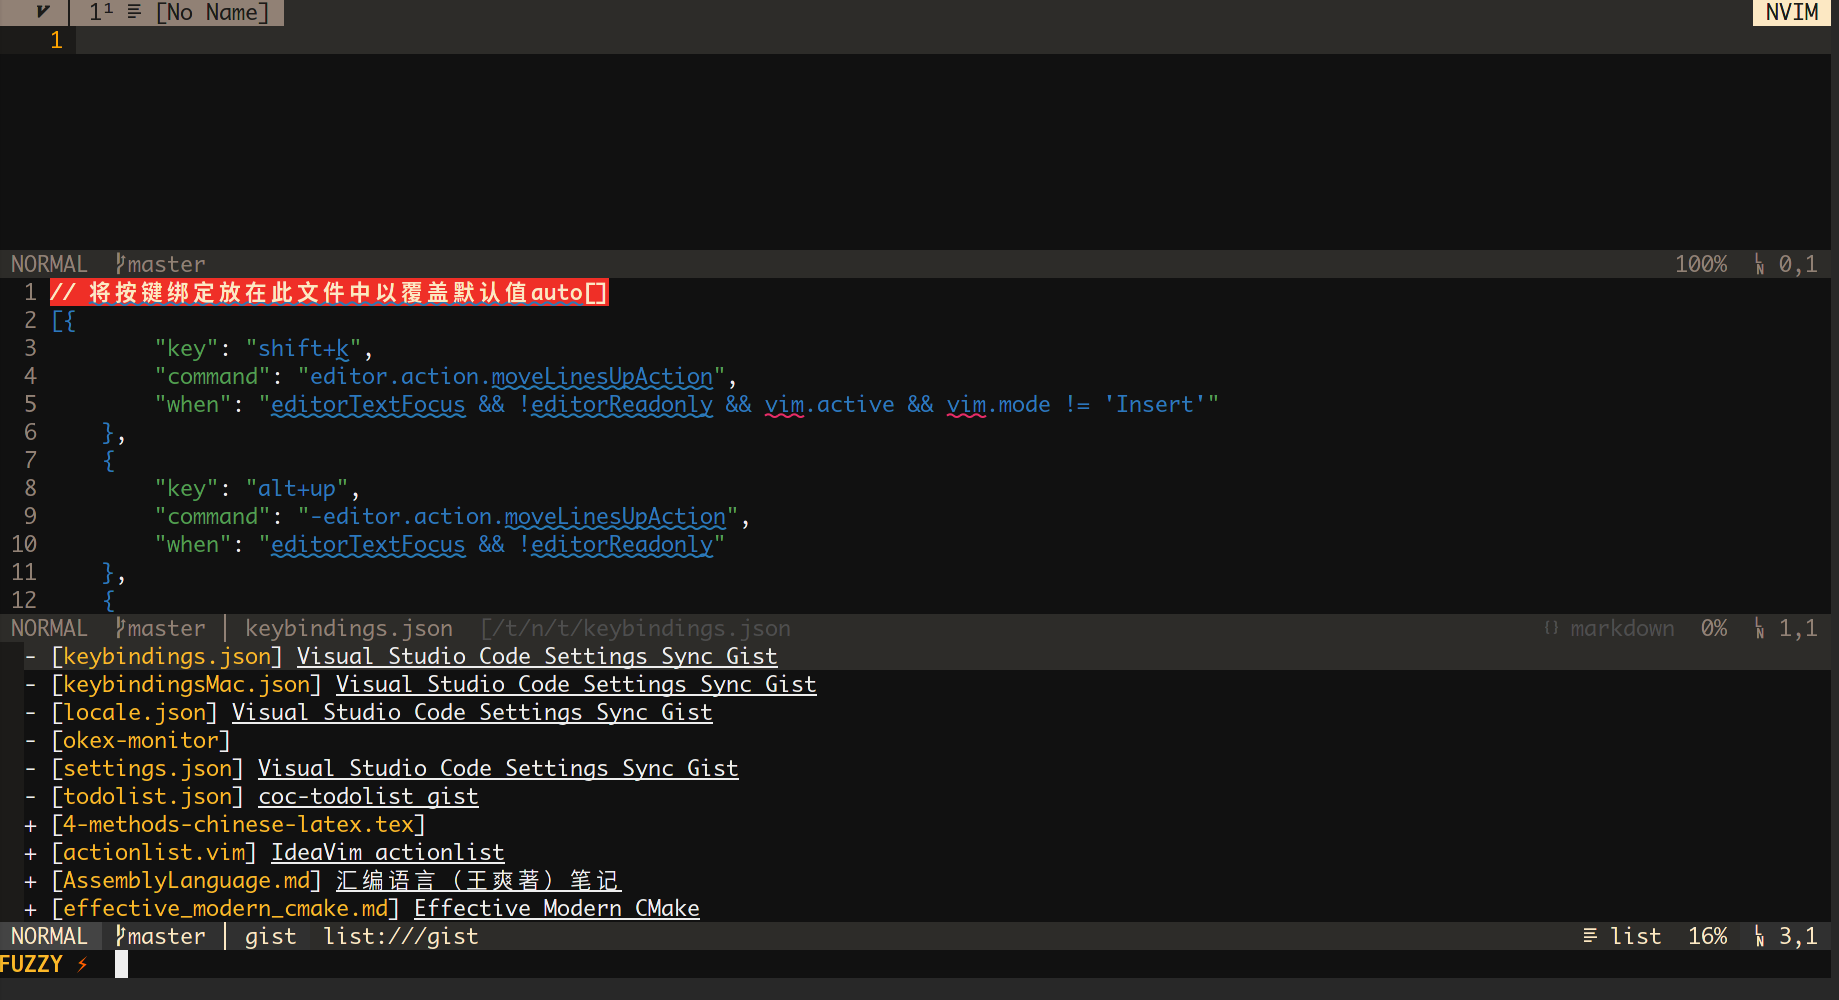1839x1000 pixels.
Task: Click the braces filetype icon beside markdown
Action: point(1551,628)
